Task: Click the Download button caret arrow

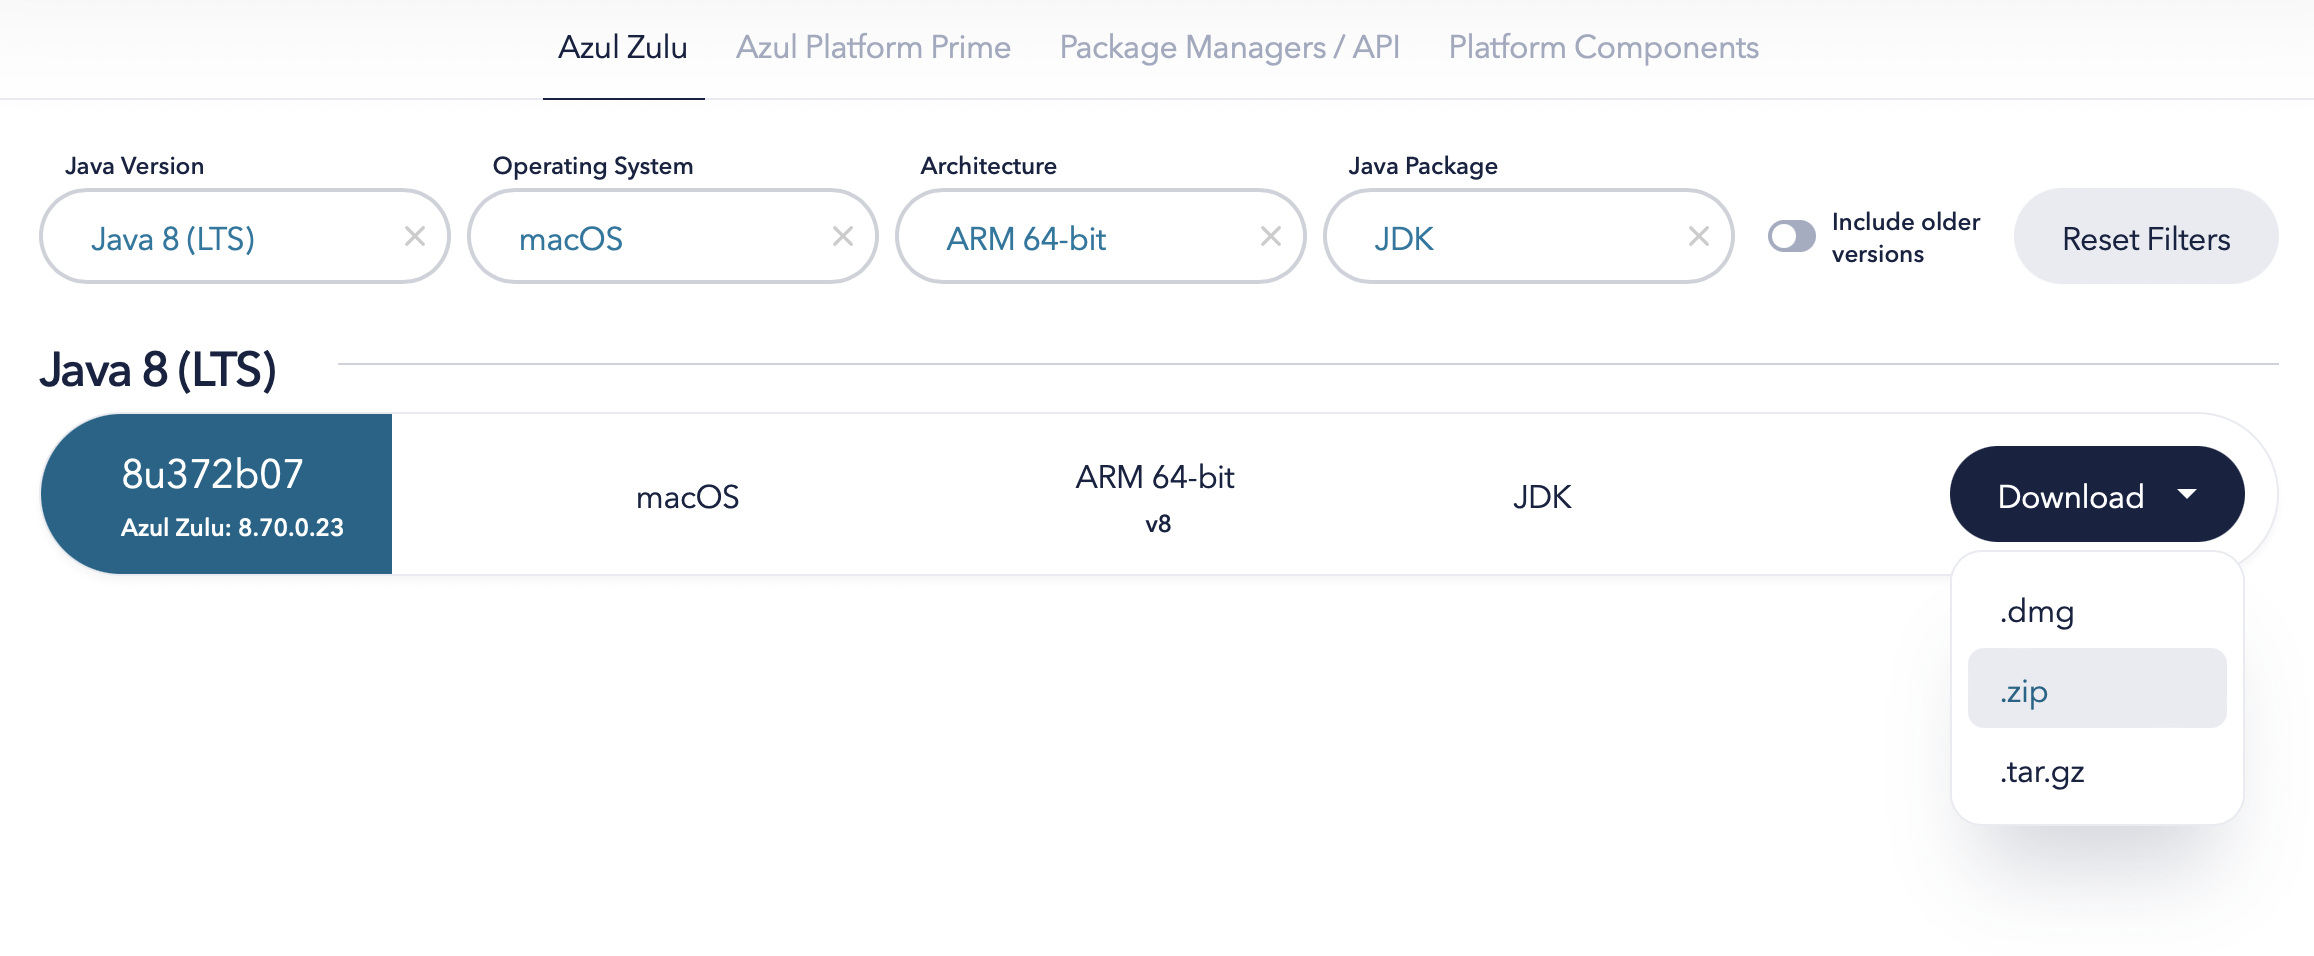Action: [2187, 494]
